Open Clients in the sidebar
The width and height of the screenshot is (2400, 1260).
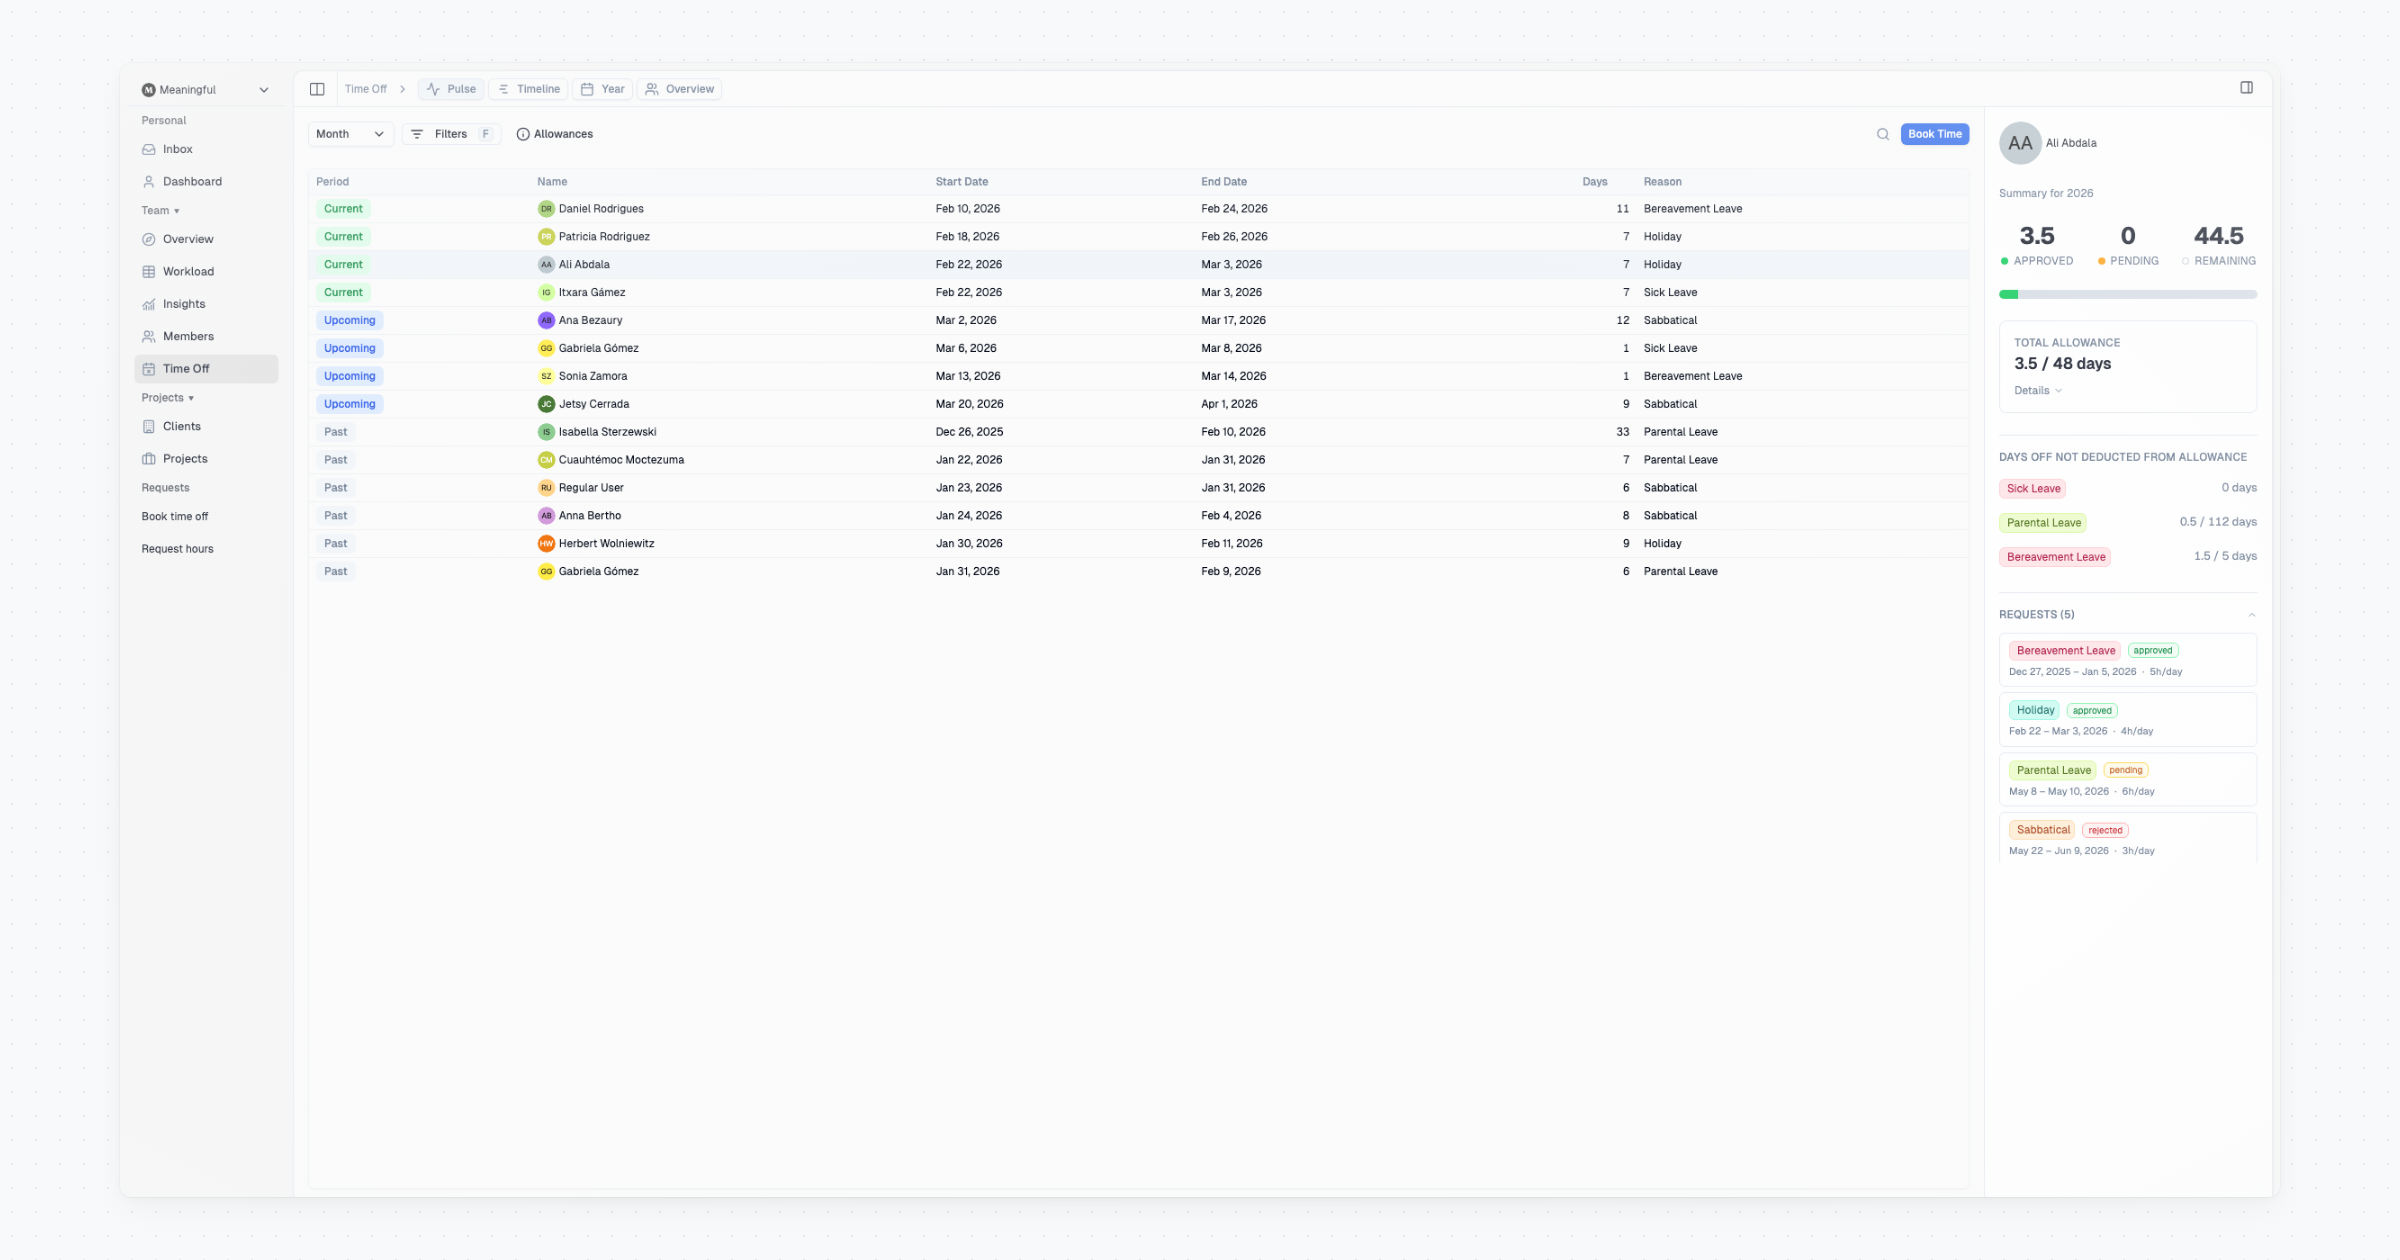182,426
